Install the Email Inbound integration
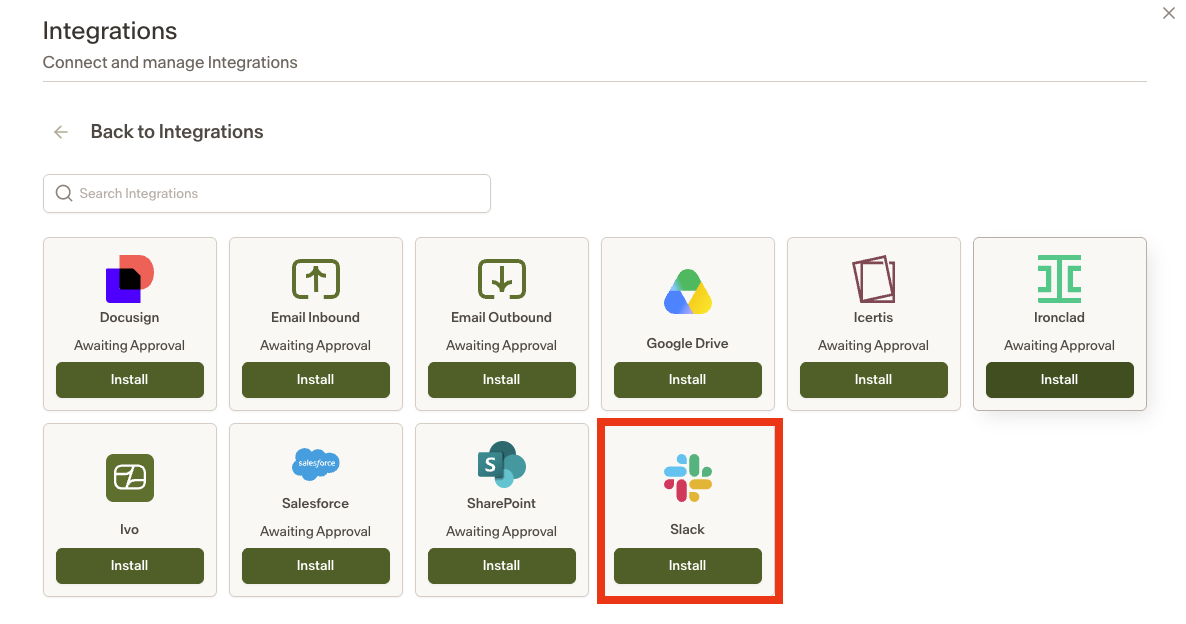This screenshot has height=624, width=1186. pos(315,380)
